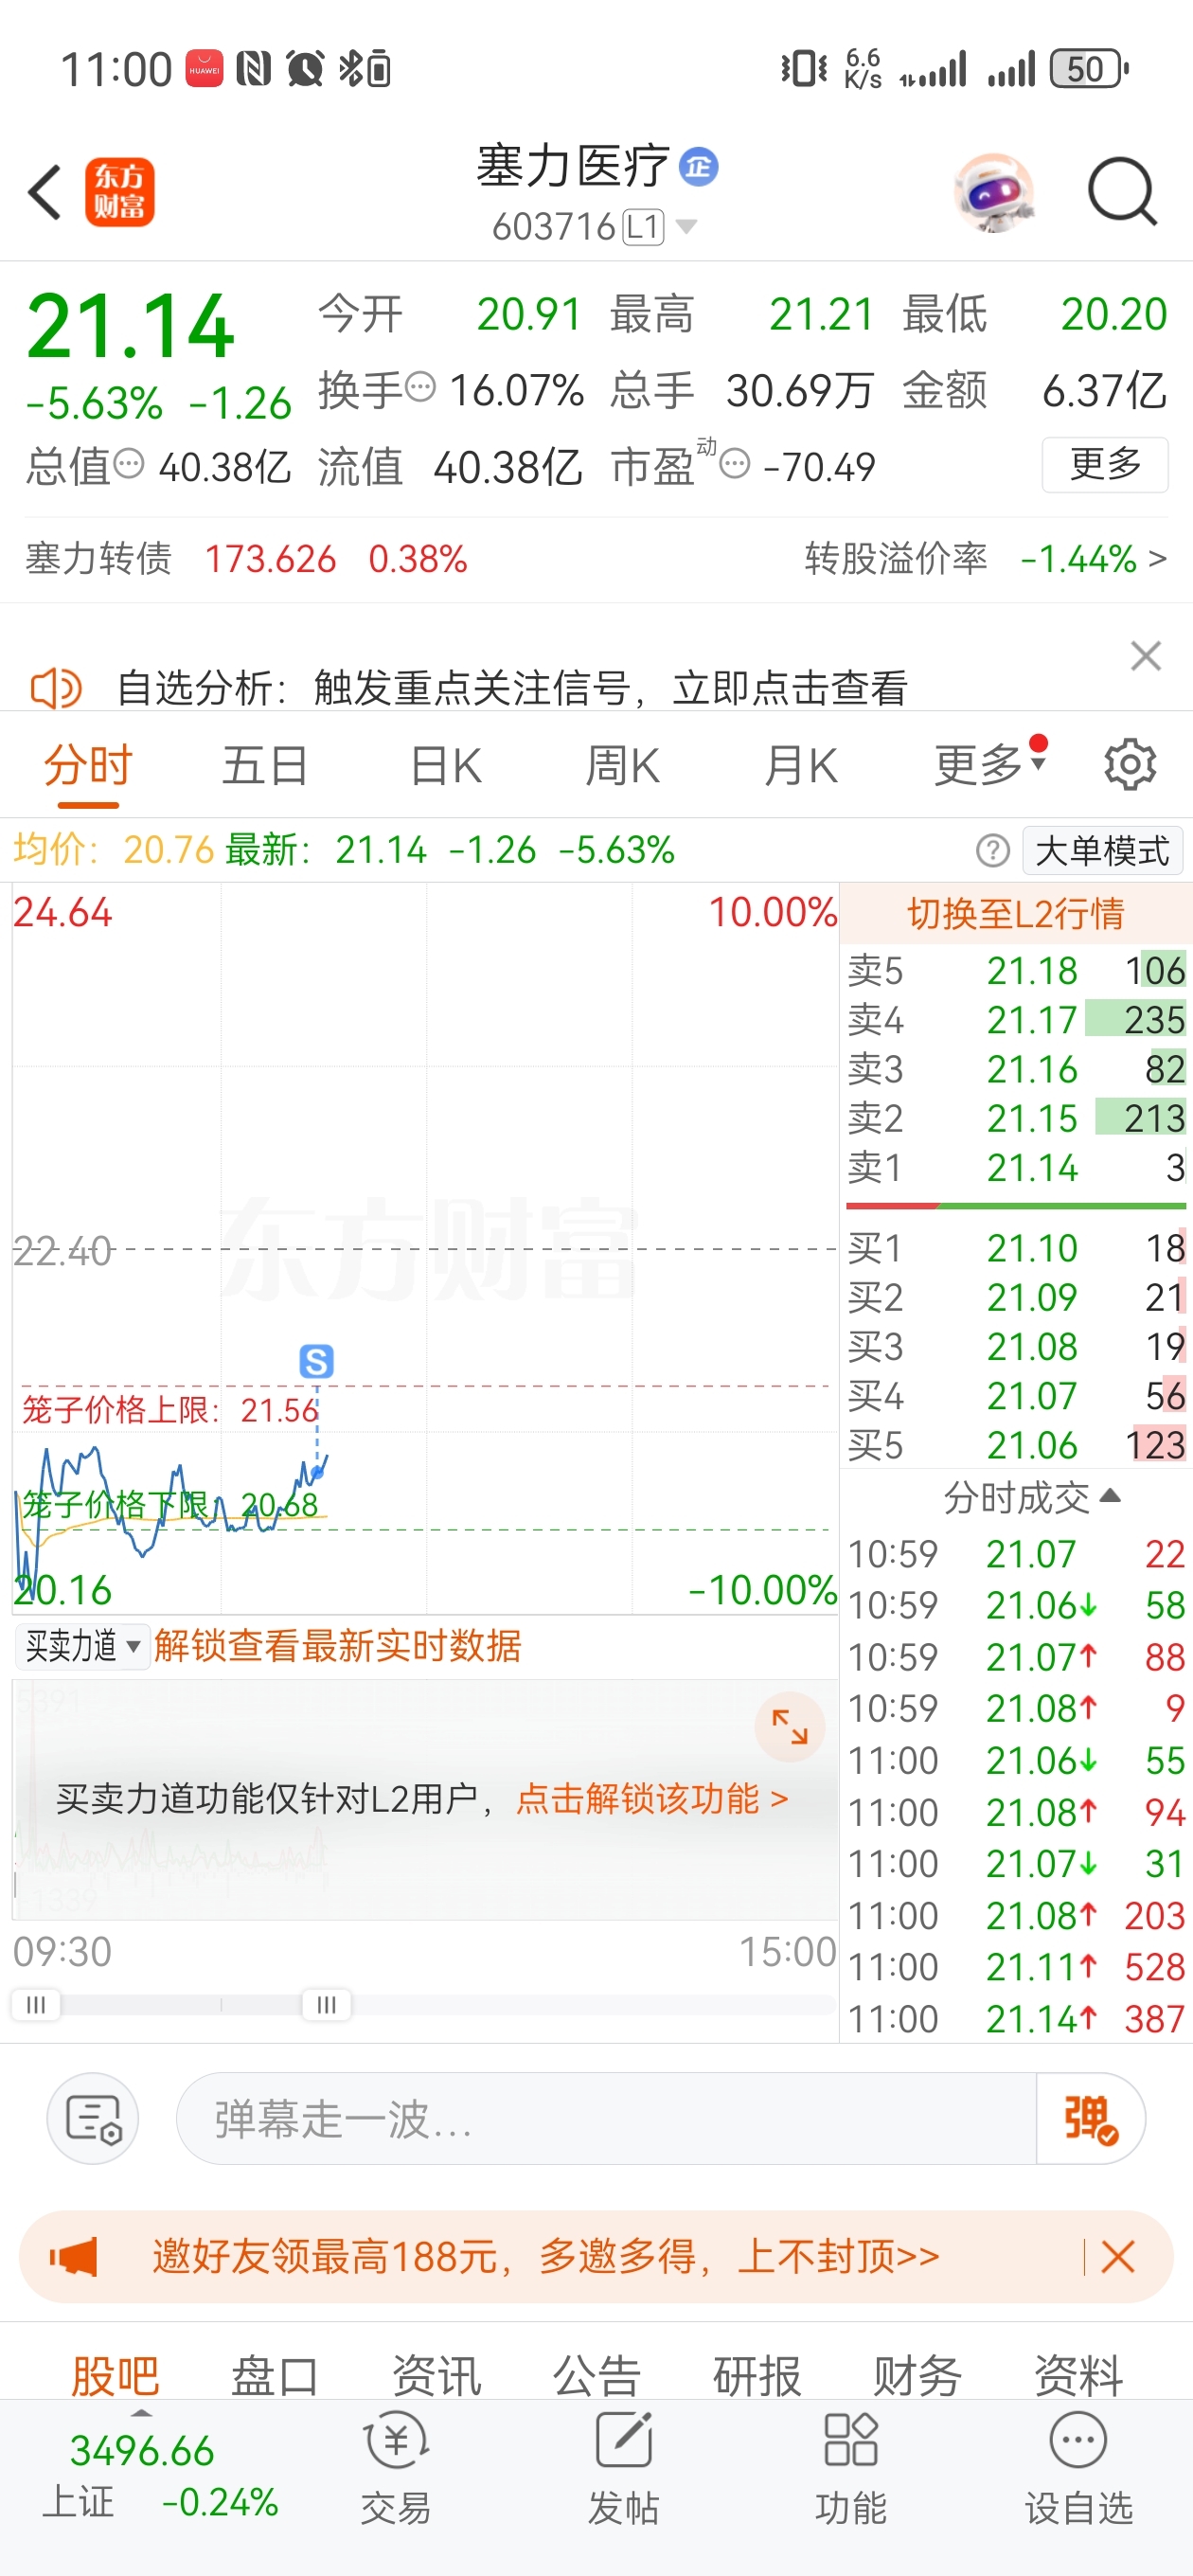The height and width of the screenshot is (2576, 1193).
Task: Open the 股吧 tab
Action: tap(115, 2374)
